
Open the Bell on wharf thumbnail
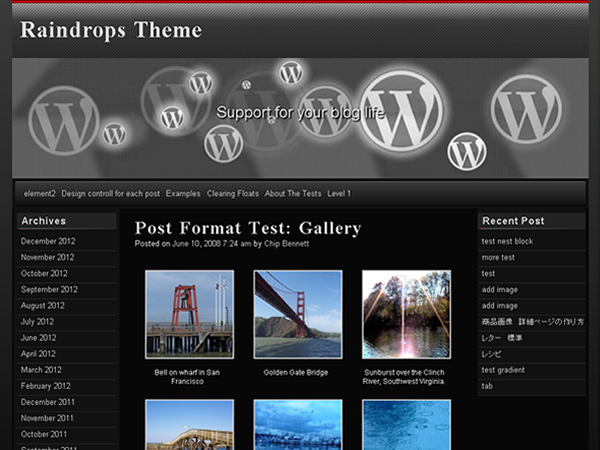click(x=189, y=314)
